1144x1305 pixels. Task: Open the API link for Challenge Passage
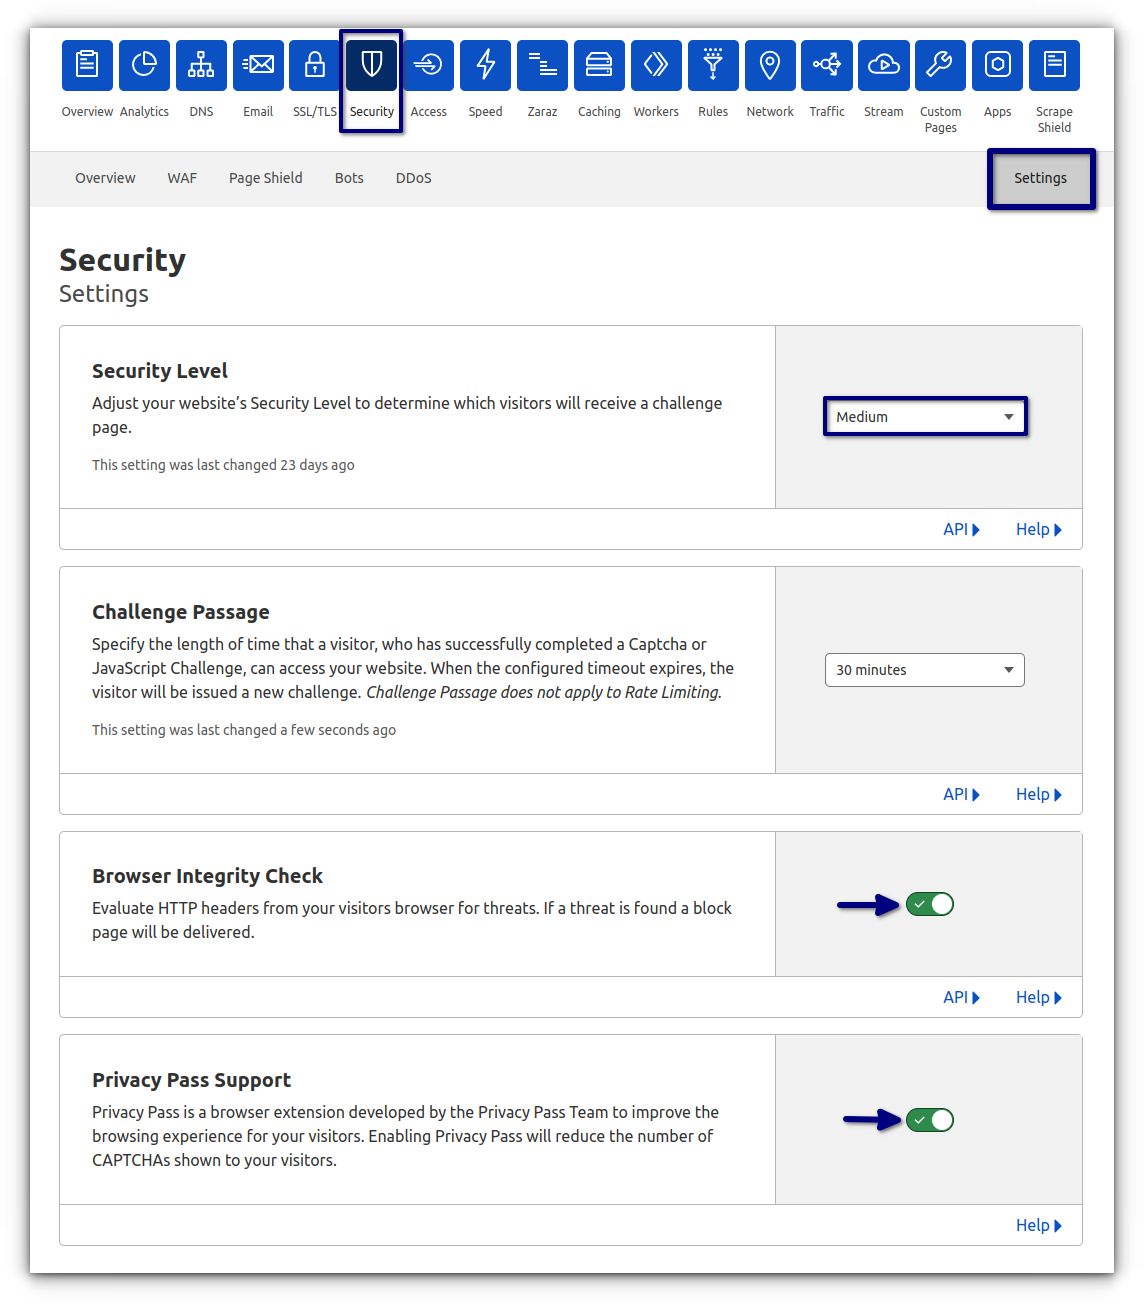point(960,793)
